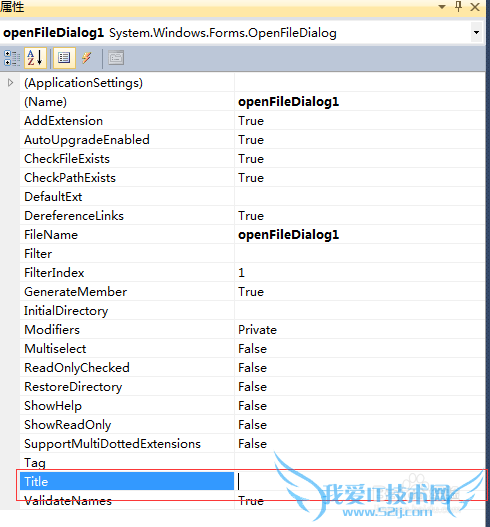Click the empty Filter value field
This screenshot has width=490, height=527.
click(360, 254)
